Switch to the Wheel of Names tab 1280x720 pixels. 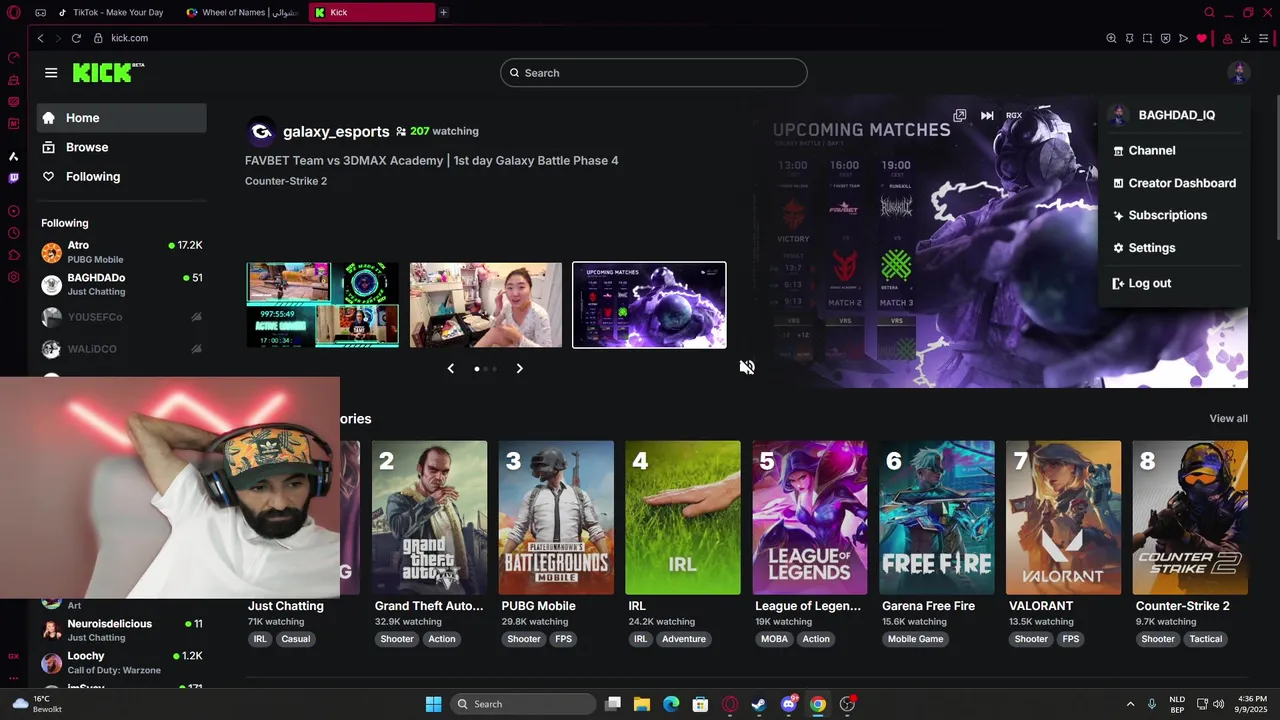[x=244, y=13]
